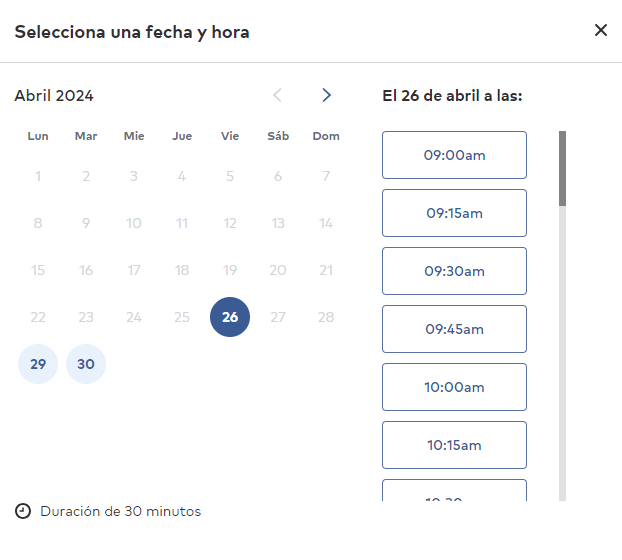The width and height of the screenshot is (622, 560).
Task: Click the clock icon beside duration
Action: pos(23,511)
